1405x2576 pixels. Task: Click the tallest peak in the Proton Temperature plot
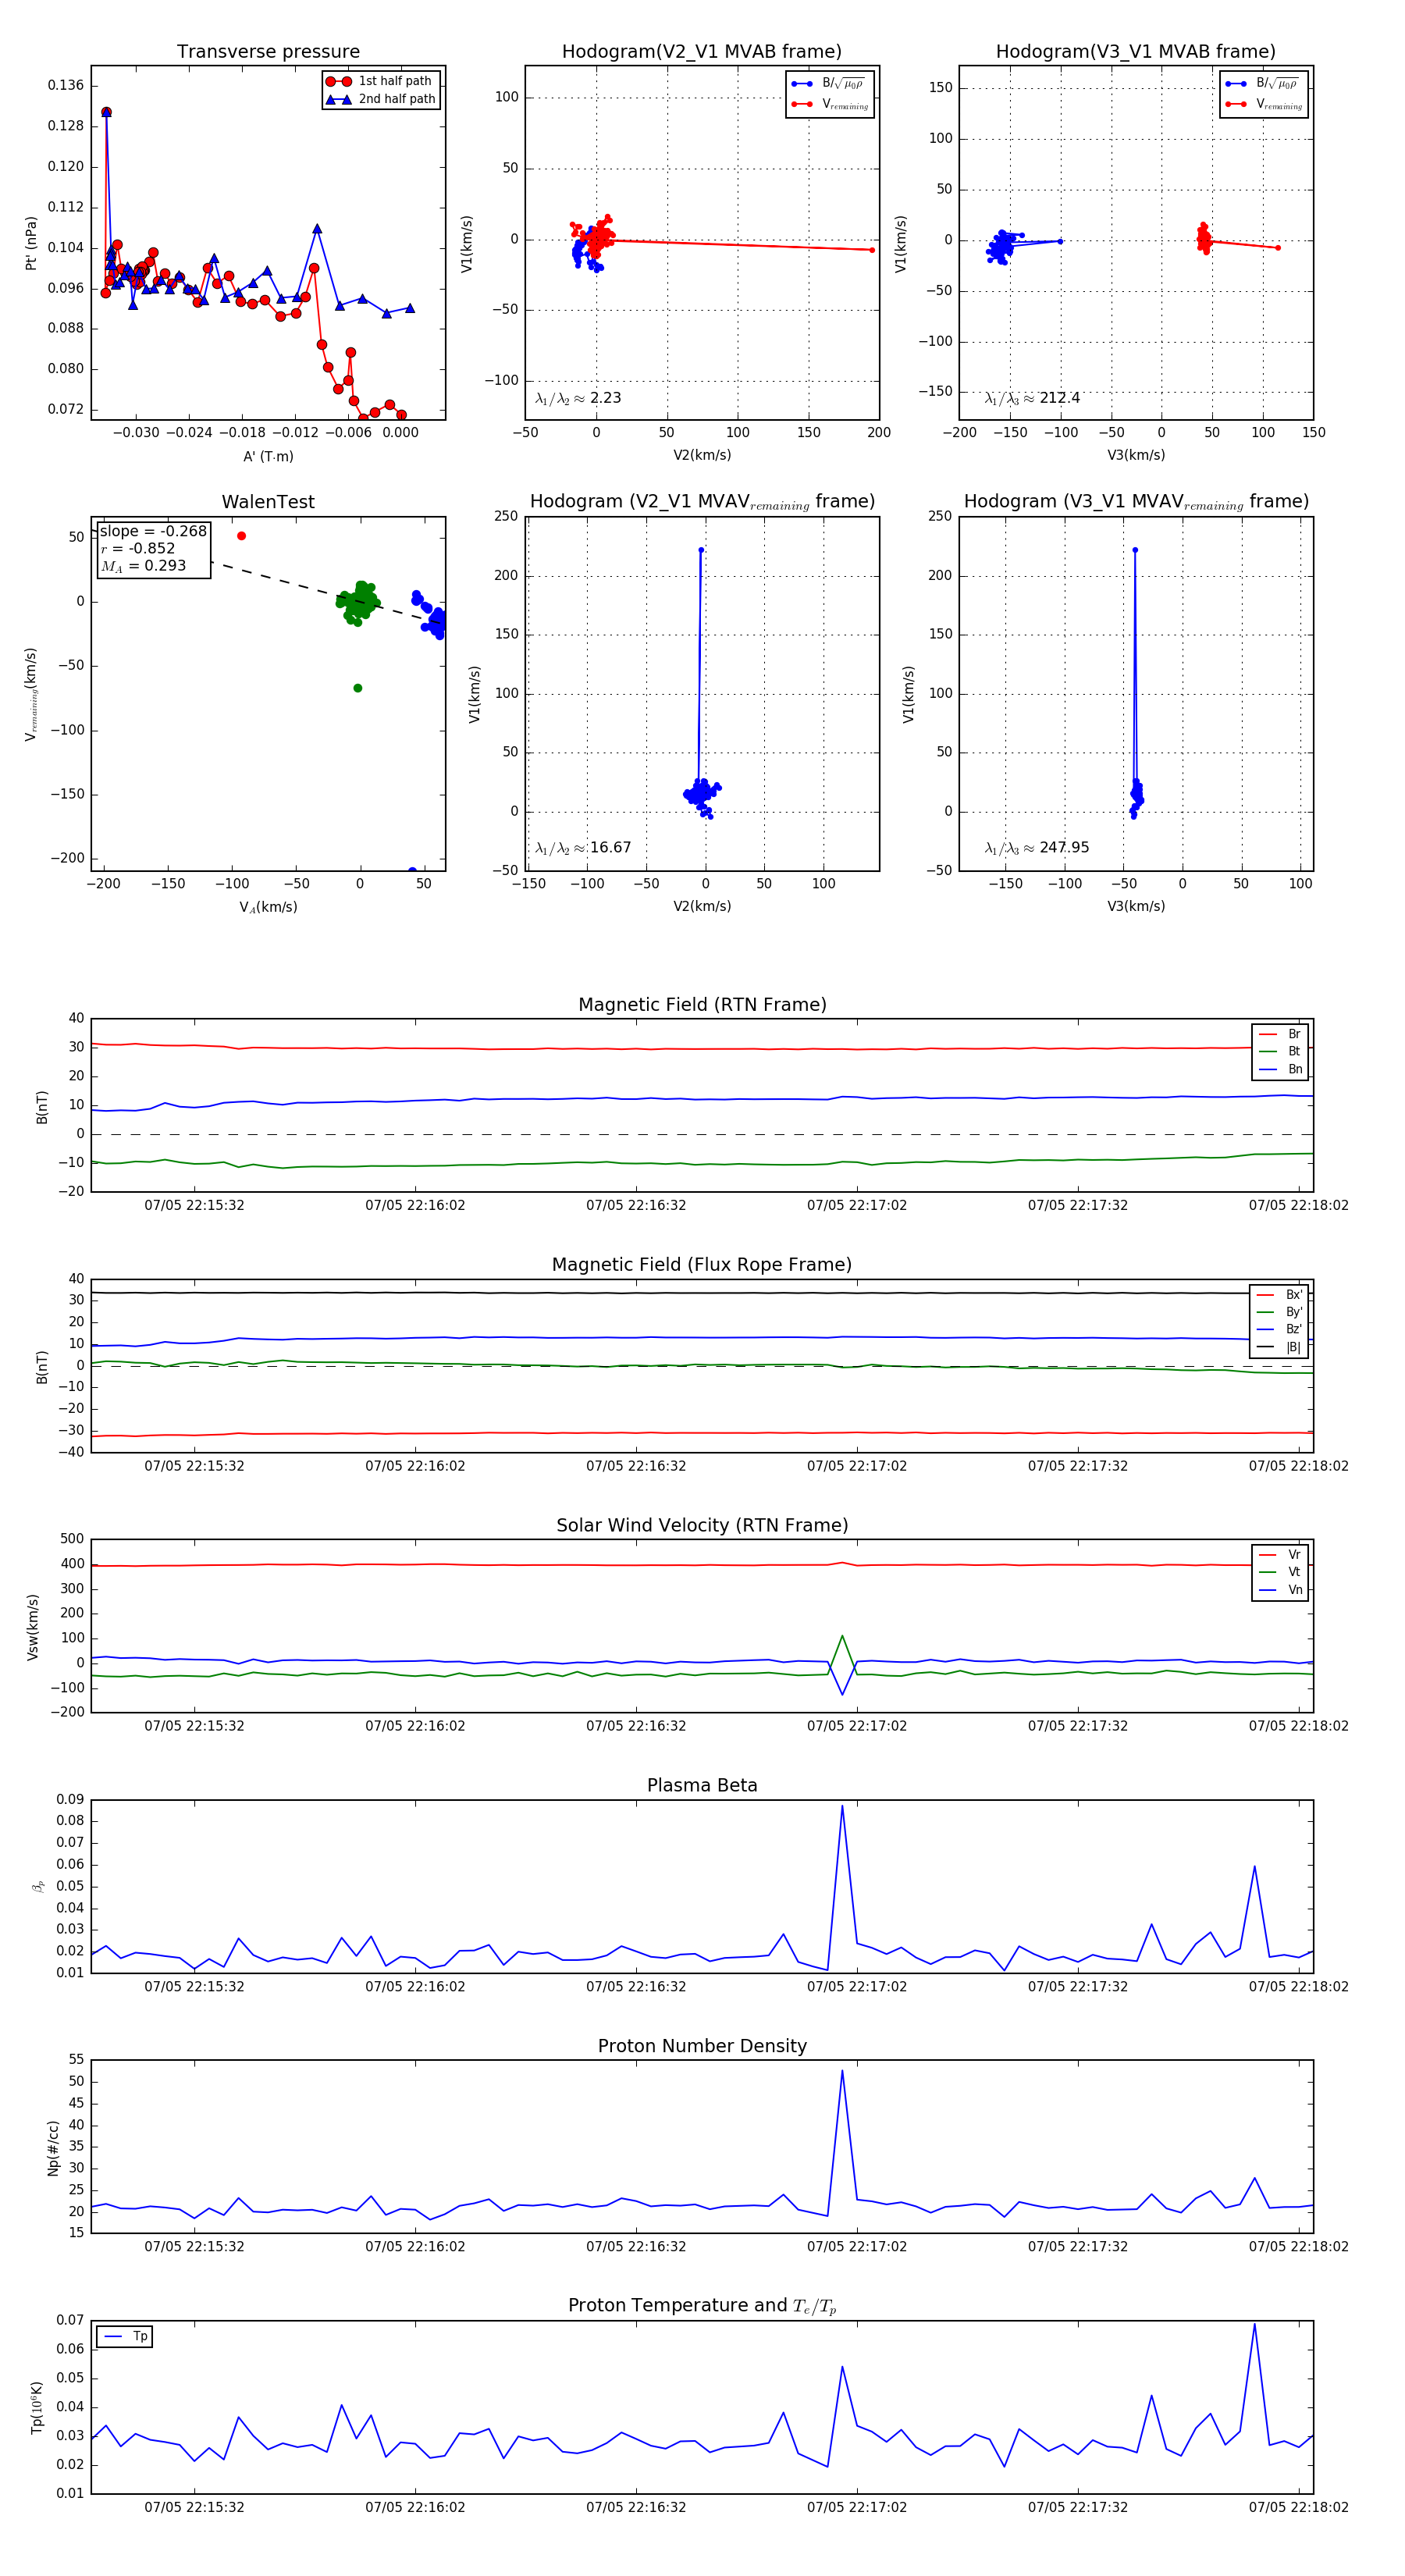point(1254,2324)
